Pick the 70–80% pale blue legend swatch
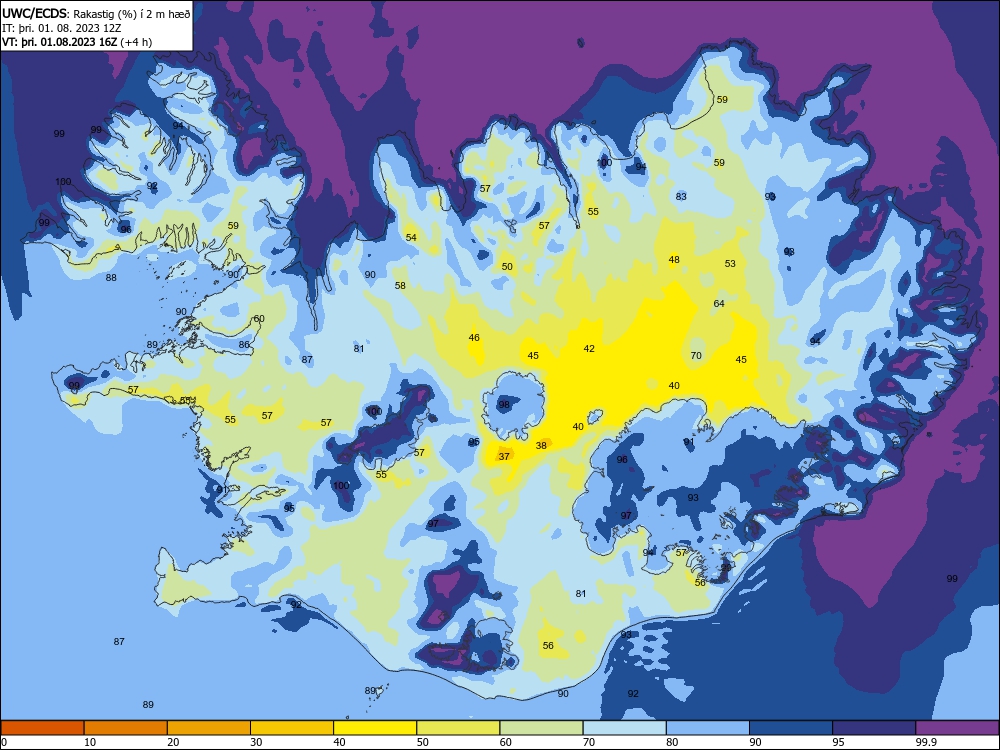The image size is (1000, 750). click(x=624, y=728)
